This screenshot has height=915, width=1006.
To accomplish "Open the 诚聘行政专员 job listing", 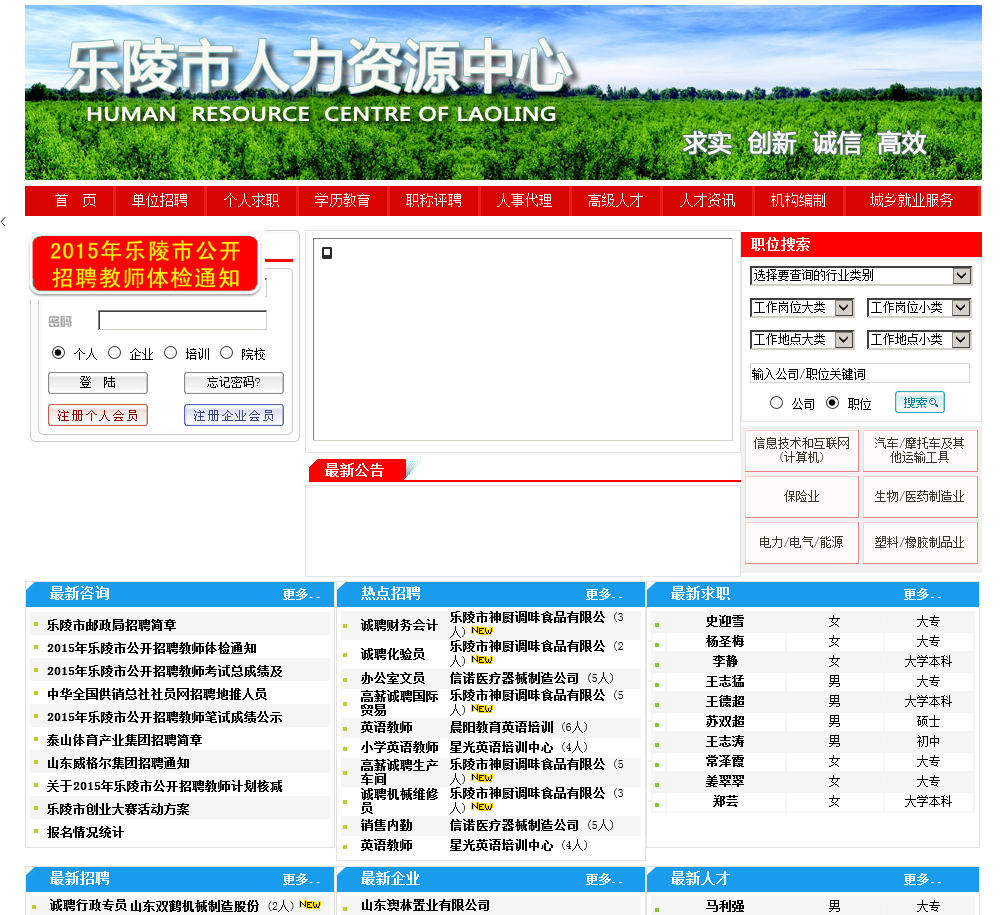I will tap(88, 905).
